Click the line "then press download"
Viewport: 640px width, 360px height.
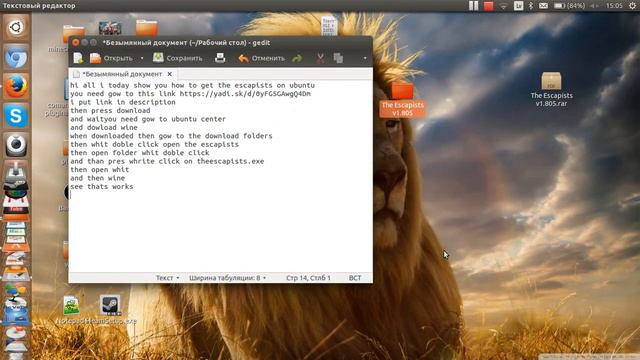pos(110,111)
